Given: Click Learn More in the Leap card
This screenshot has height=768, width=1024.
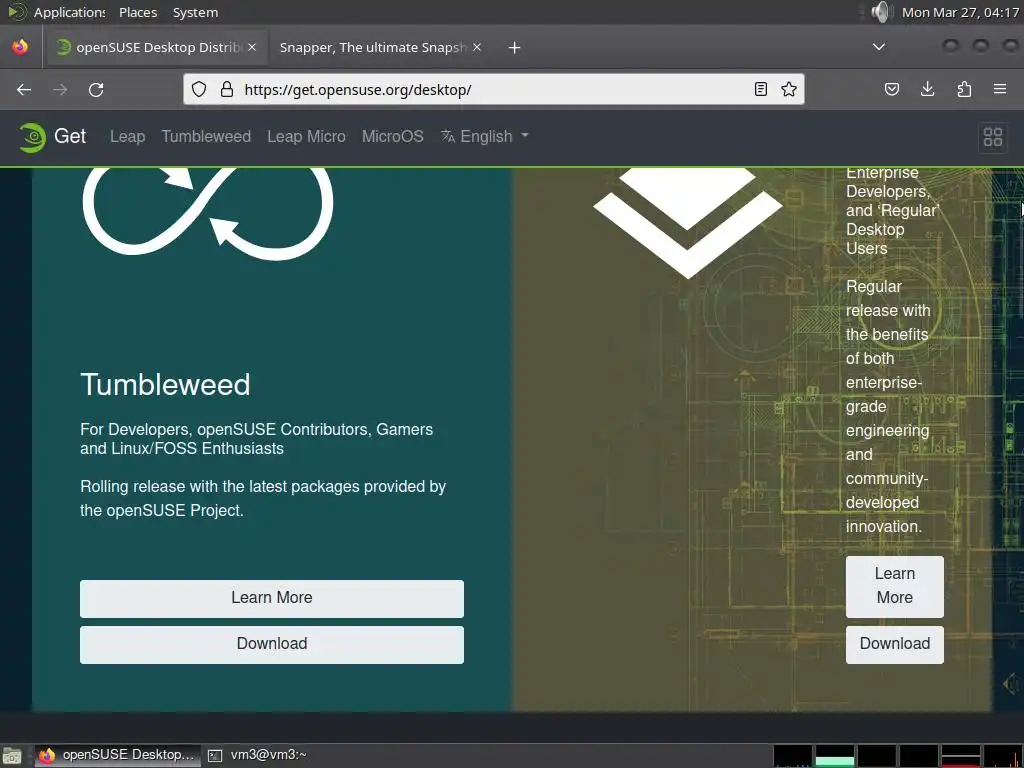Looking at the screenshot, I should 894,586.
